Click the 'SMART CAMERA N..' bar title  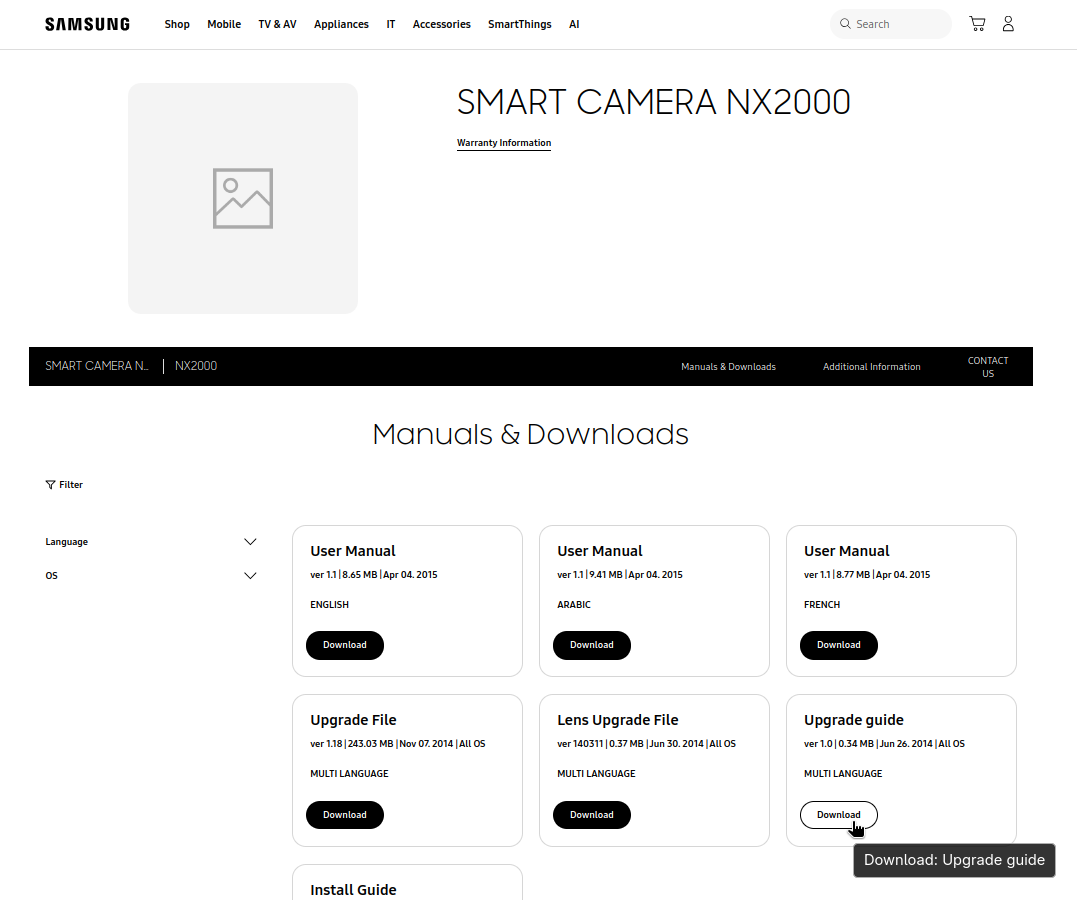(97, 366)
